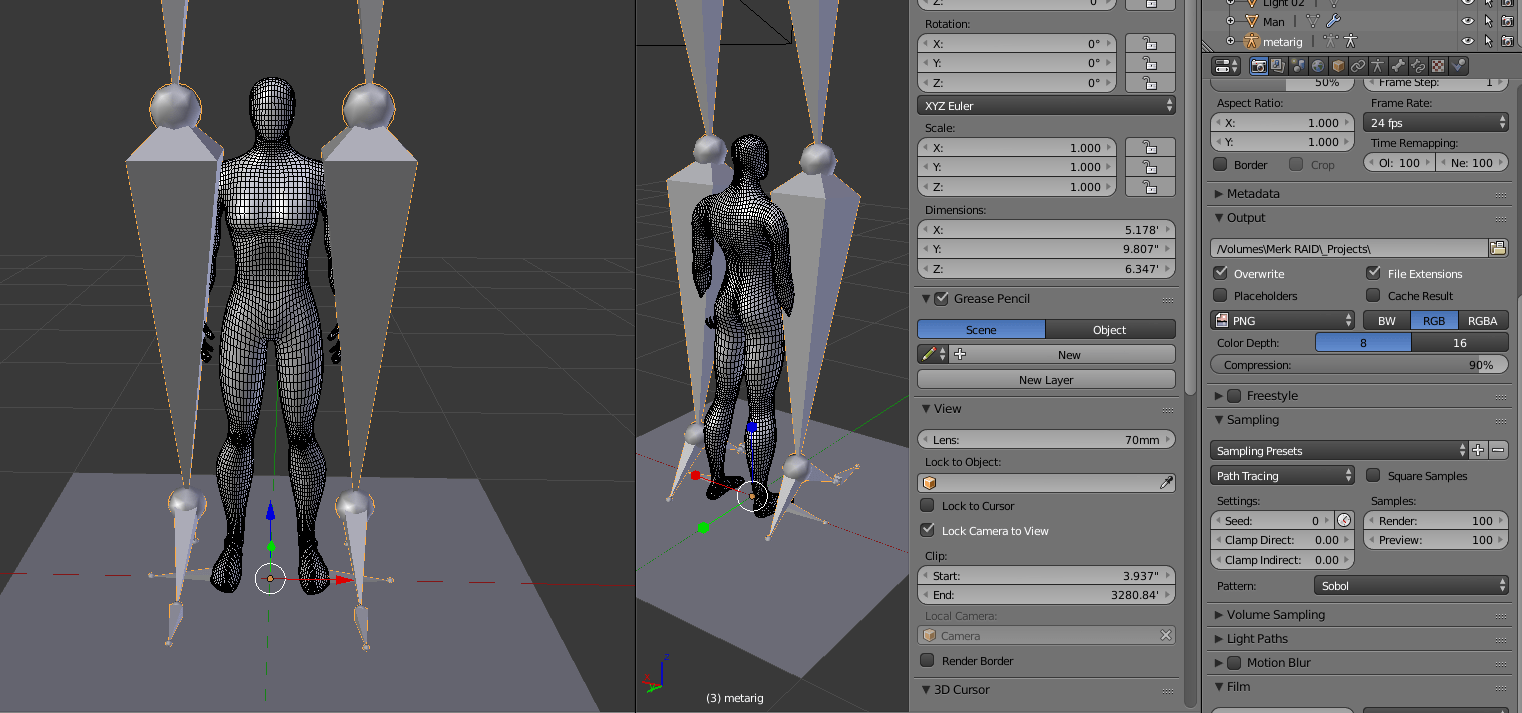This screenshot has height=713, width=1522.
Task: Open the armature data tab (person icon)
Action: pos(1377,66)
